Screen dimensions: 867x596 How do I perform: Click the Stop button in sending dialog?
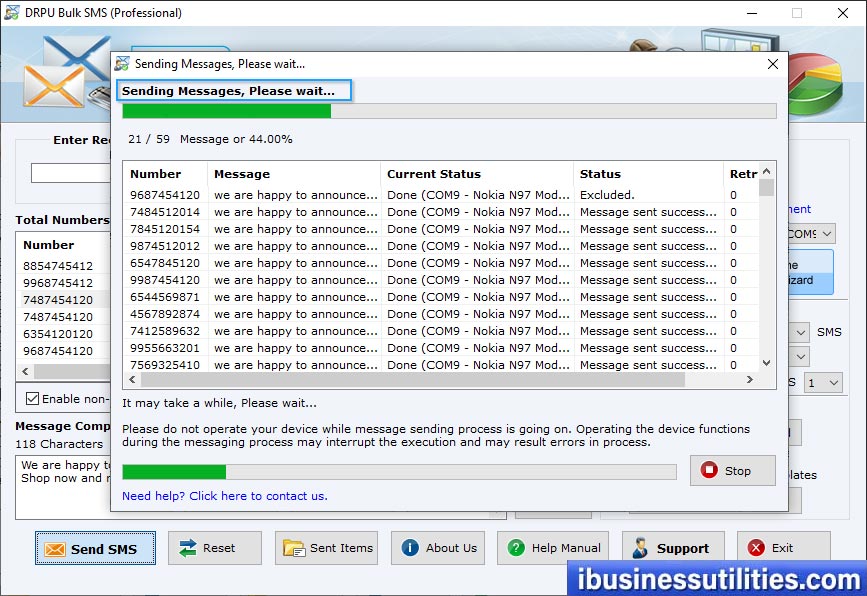[x=733, y=470]
